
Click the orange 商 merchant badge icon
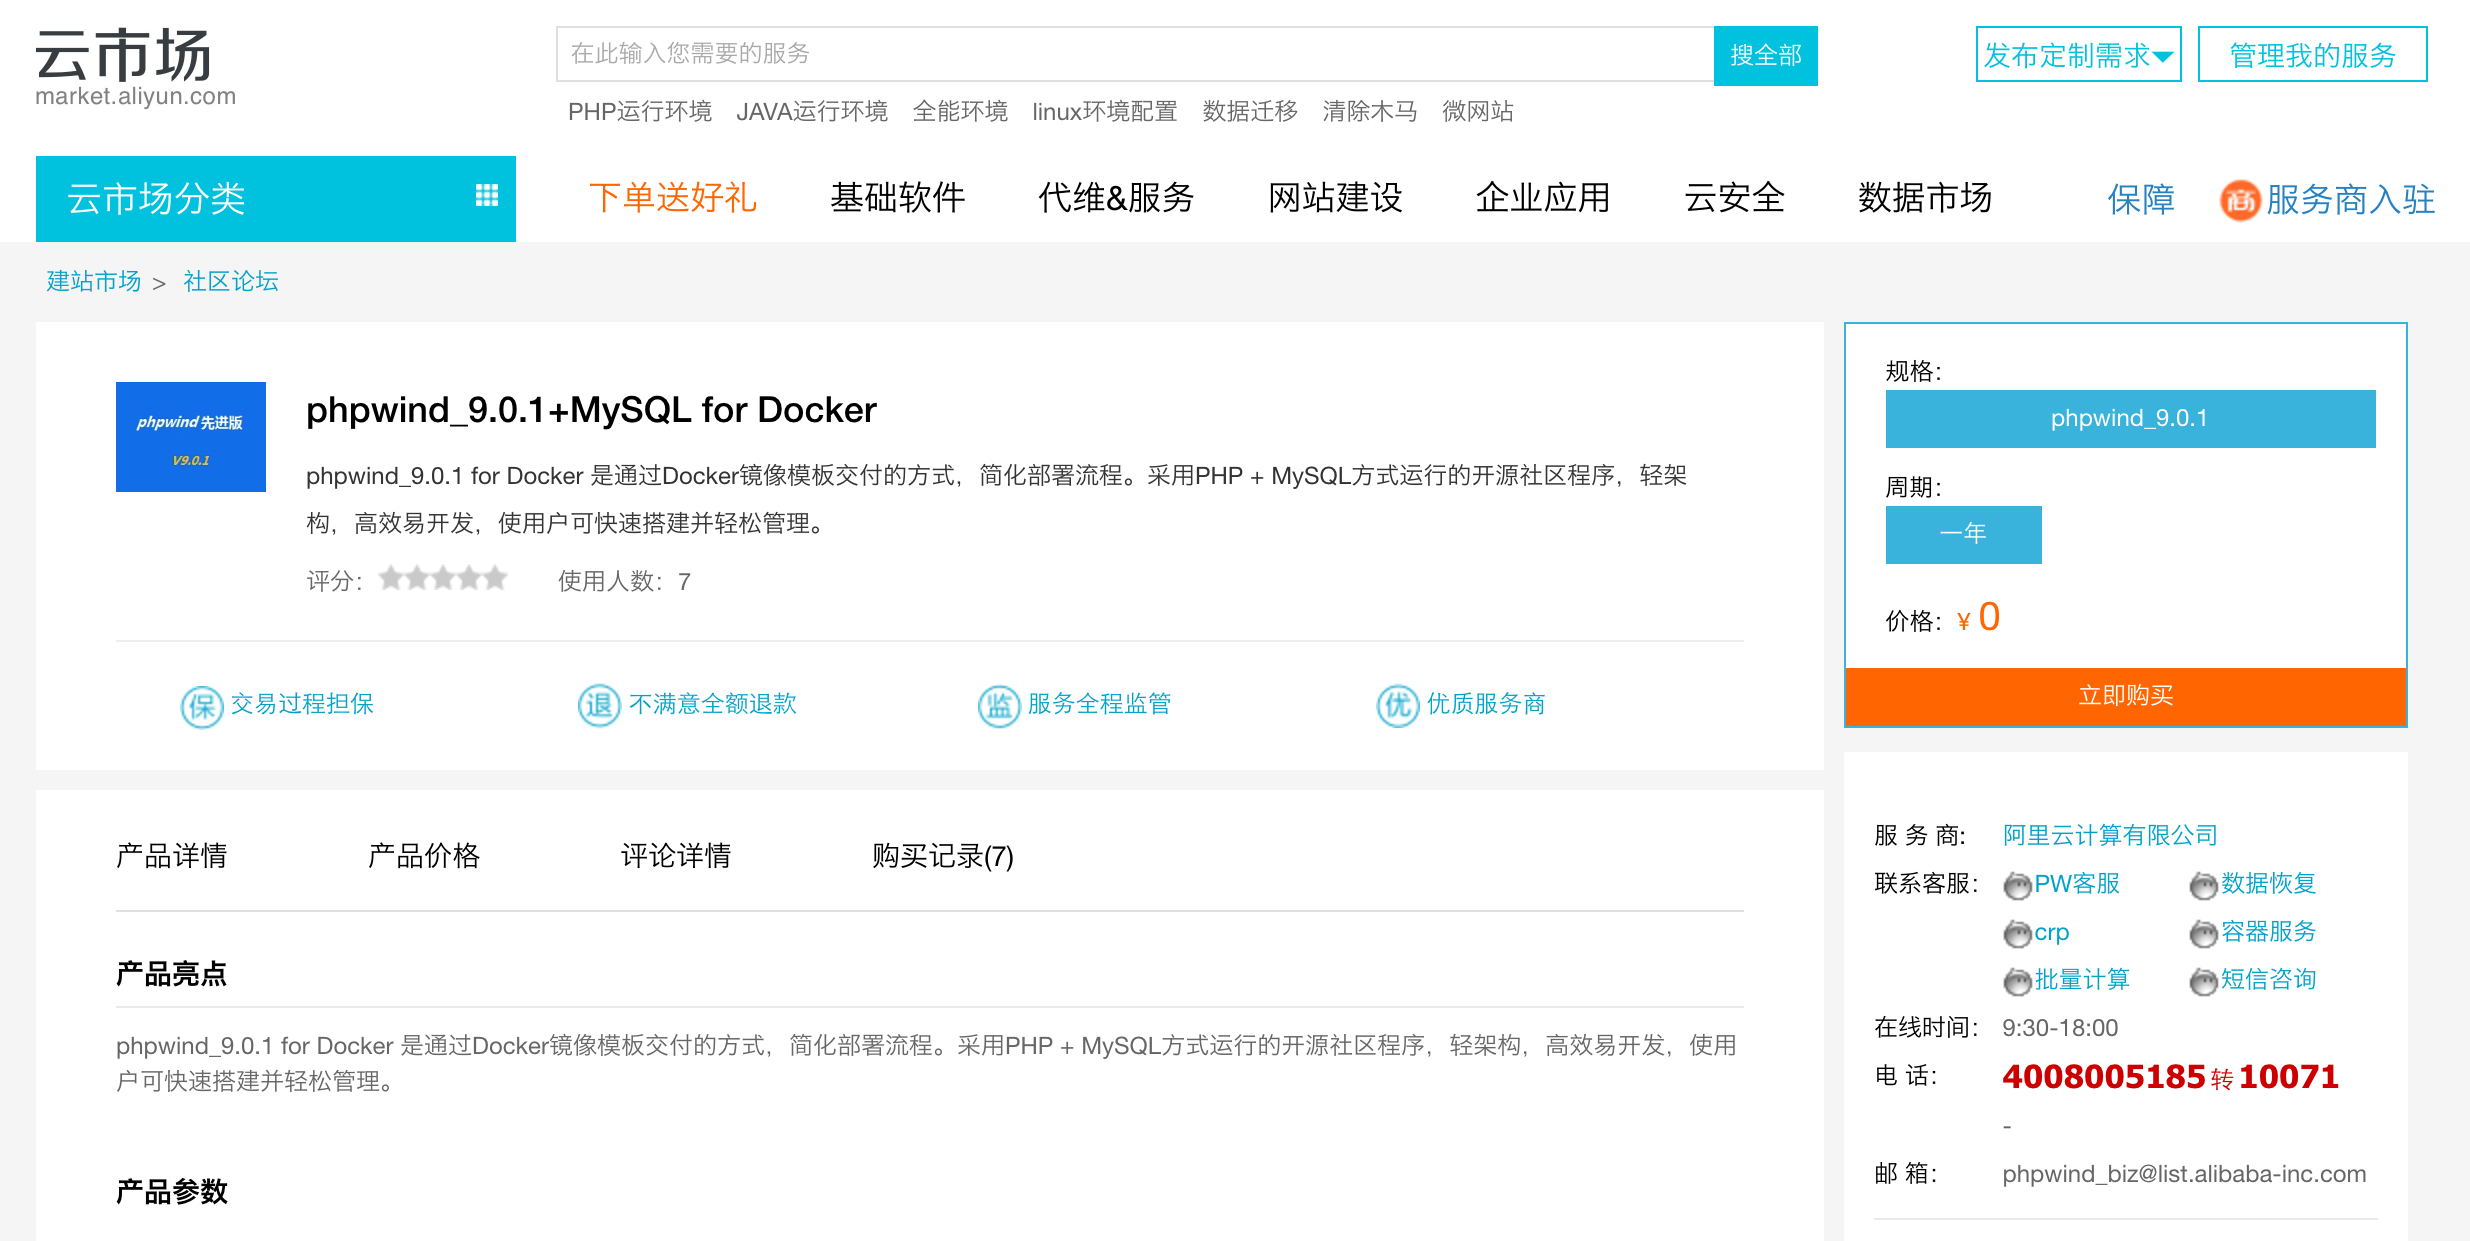click(x=2240, y=200)
